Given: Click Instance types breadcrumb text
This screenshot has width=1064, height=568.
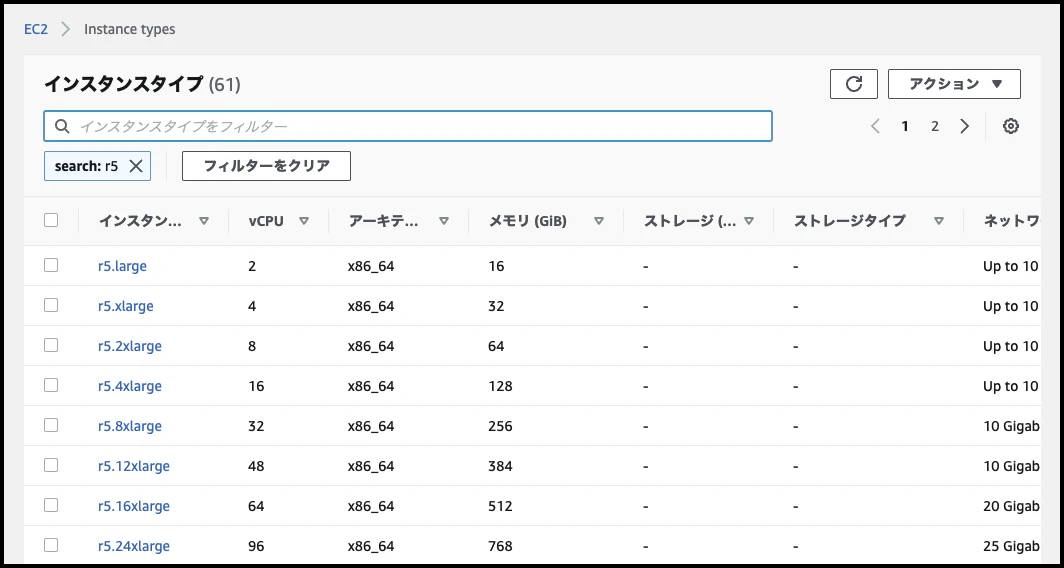Looking at the screenshot, I should (130, 29).
